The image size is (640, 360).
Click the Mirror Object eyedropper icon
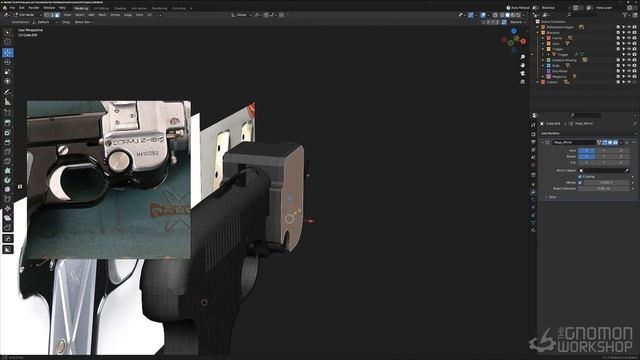[627, 171]
